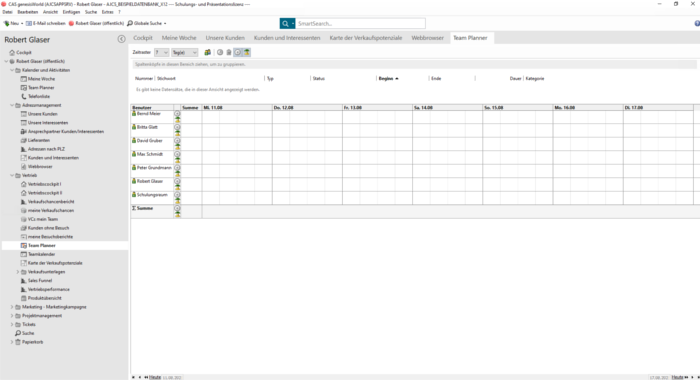Toggle the highlighted clock display button in toolbar
This screenshot has height=380, width=700.
238,52
